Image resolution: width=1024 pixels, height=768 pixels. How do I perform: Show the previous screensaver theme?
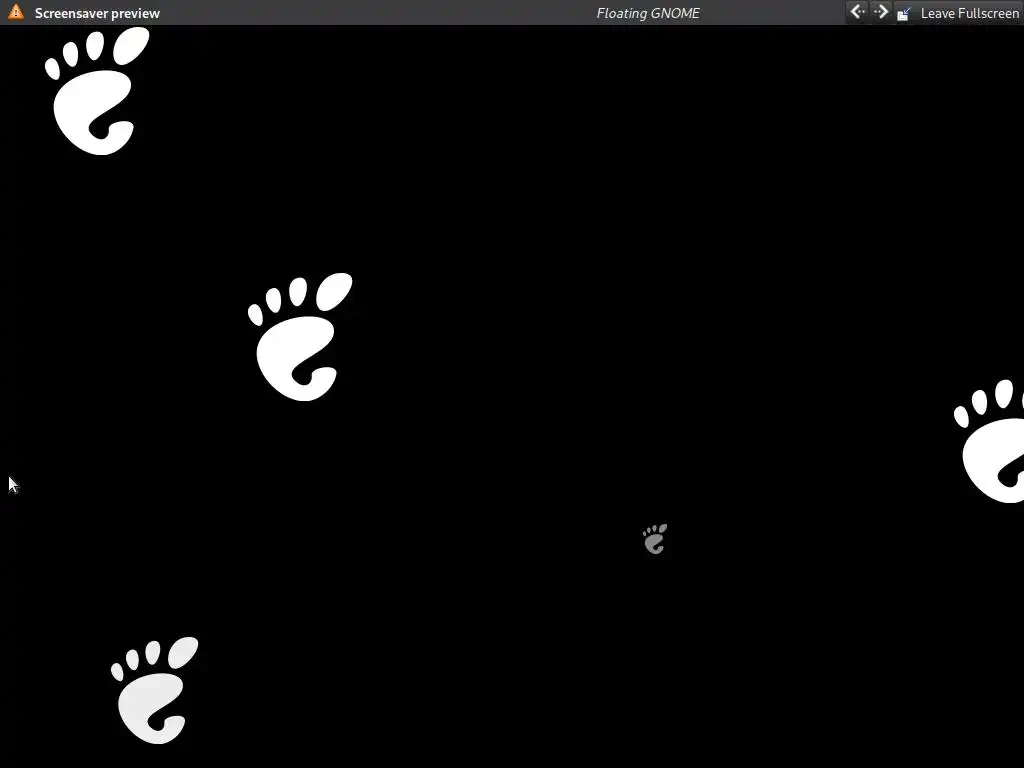(x=857, y=12)
